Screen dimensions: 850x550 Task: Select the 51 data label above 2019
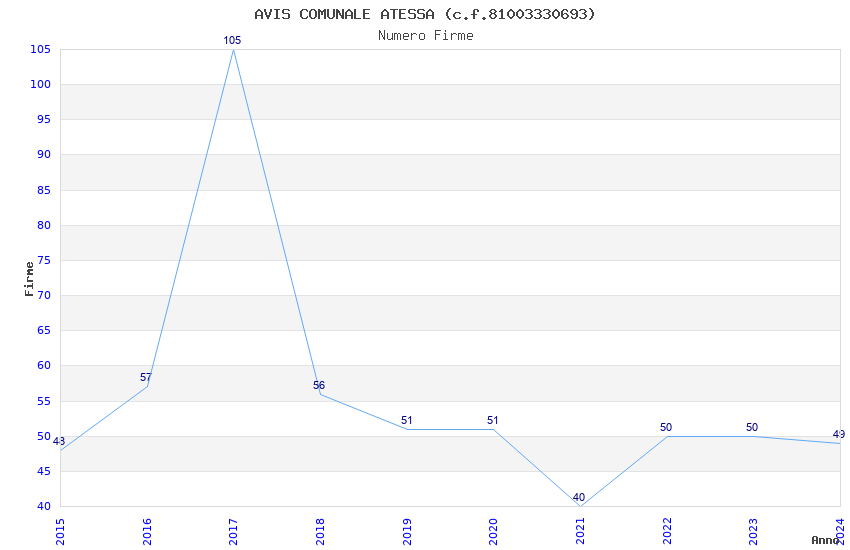[x=407, y=420]
